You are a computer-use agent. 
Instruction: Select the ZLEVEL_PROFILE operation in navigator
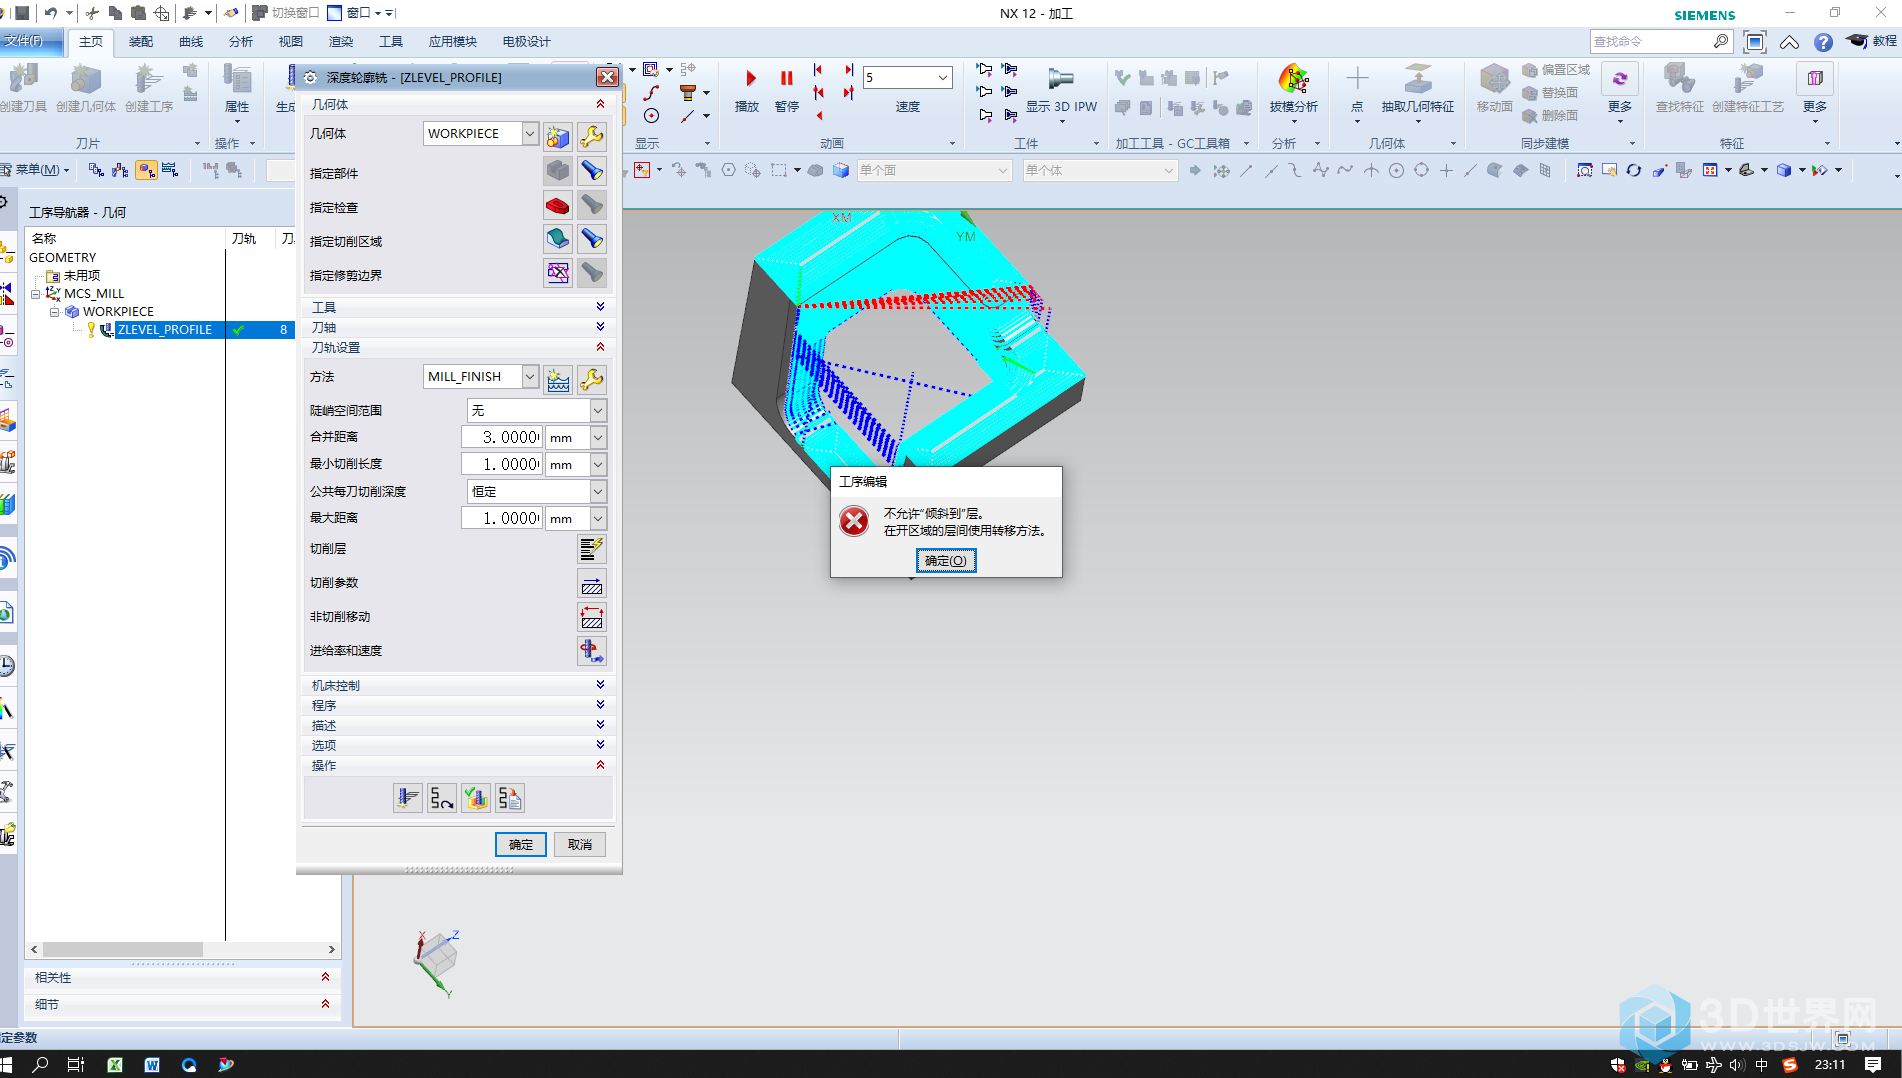point(165,329)
